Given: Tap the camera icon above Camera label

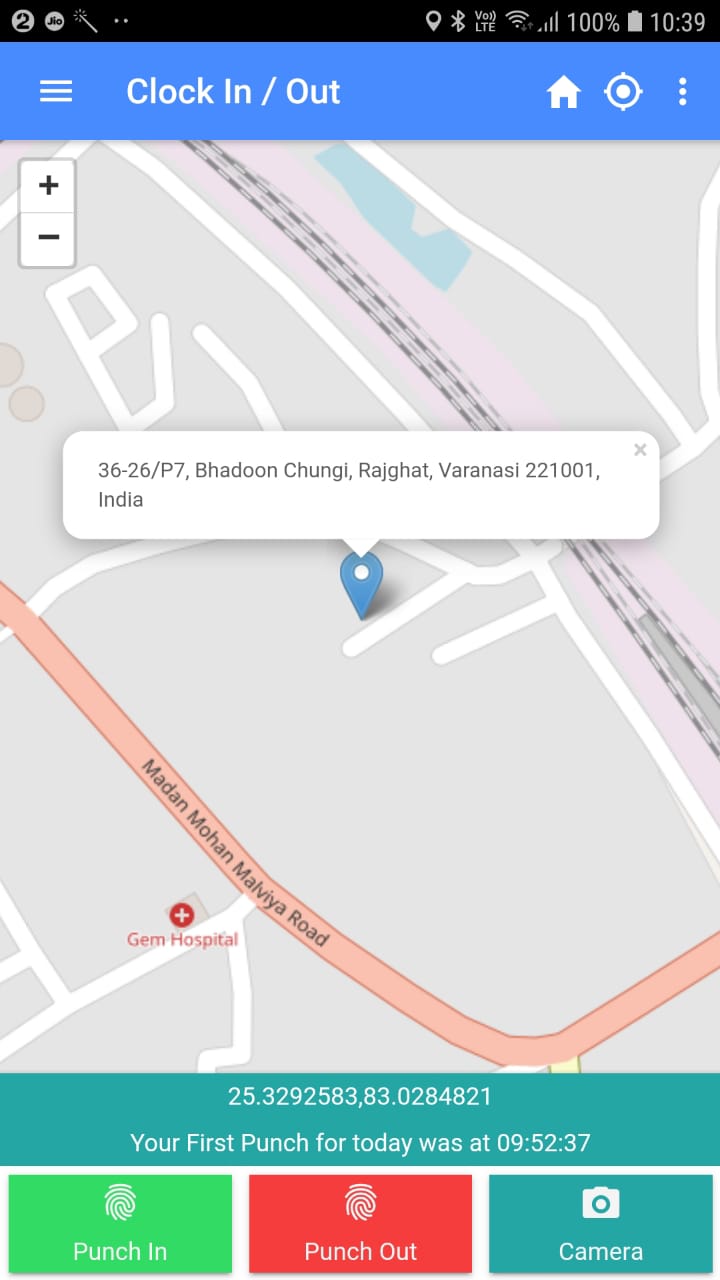Looking at the screenshot, I should 601,1203.
